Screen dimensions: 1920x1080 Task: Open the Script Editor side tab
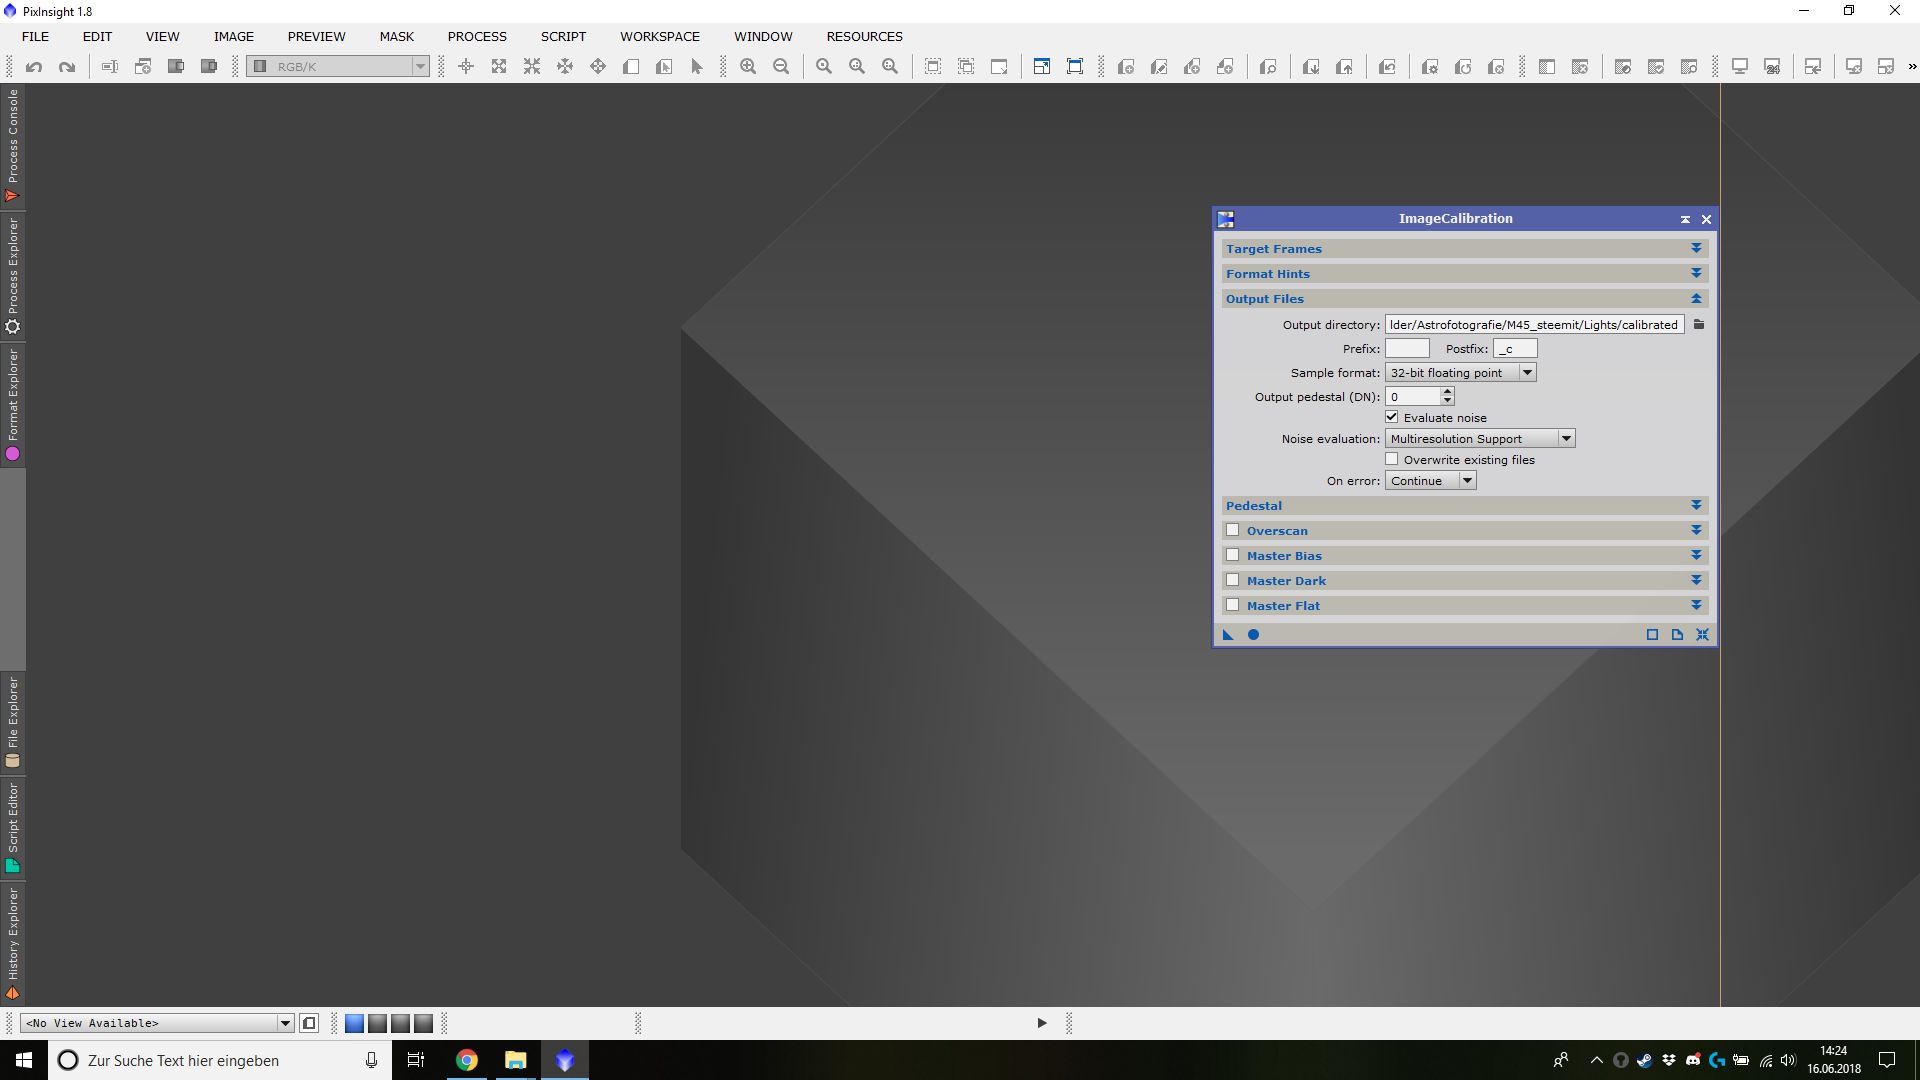pos(13,828)
